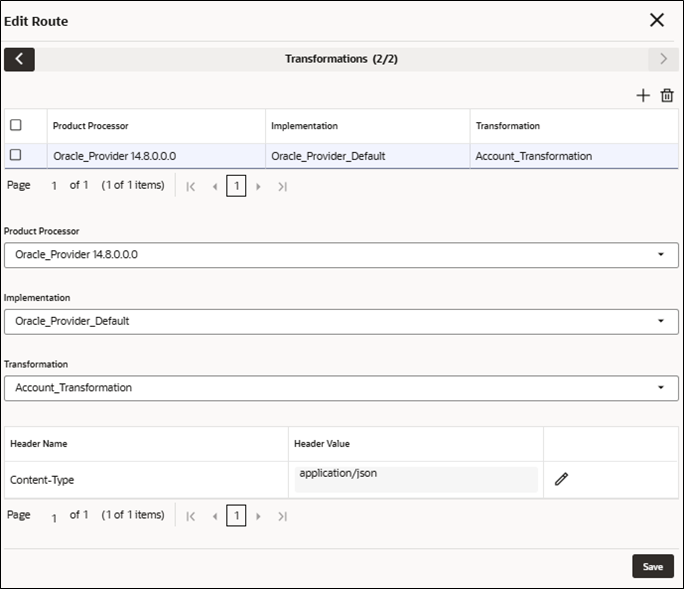Click page 1 button in transformations pagination
This screenshot has height=589, width=684.
pos(236,186)
